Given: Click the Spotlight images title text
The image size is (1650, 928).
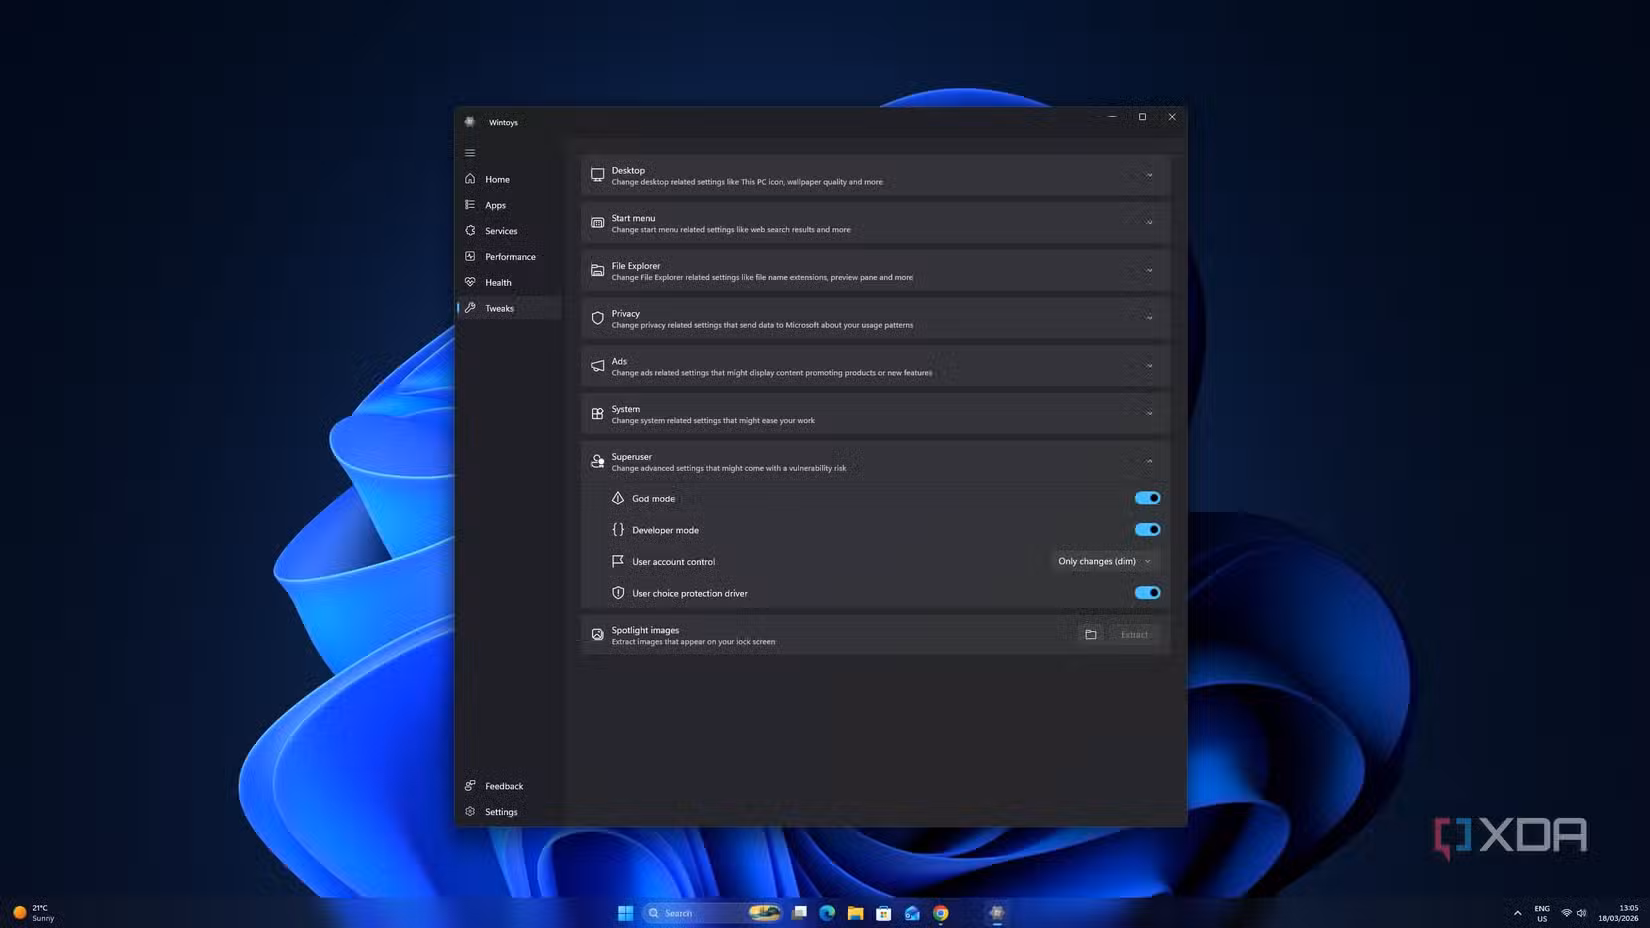Looking at the screenshot, I should 645,630.
